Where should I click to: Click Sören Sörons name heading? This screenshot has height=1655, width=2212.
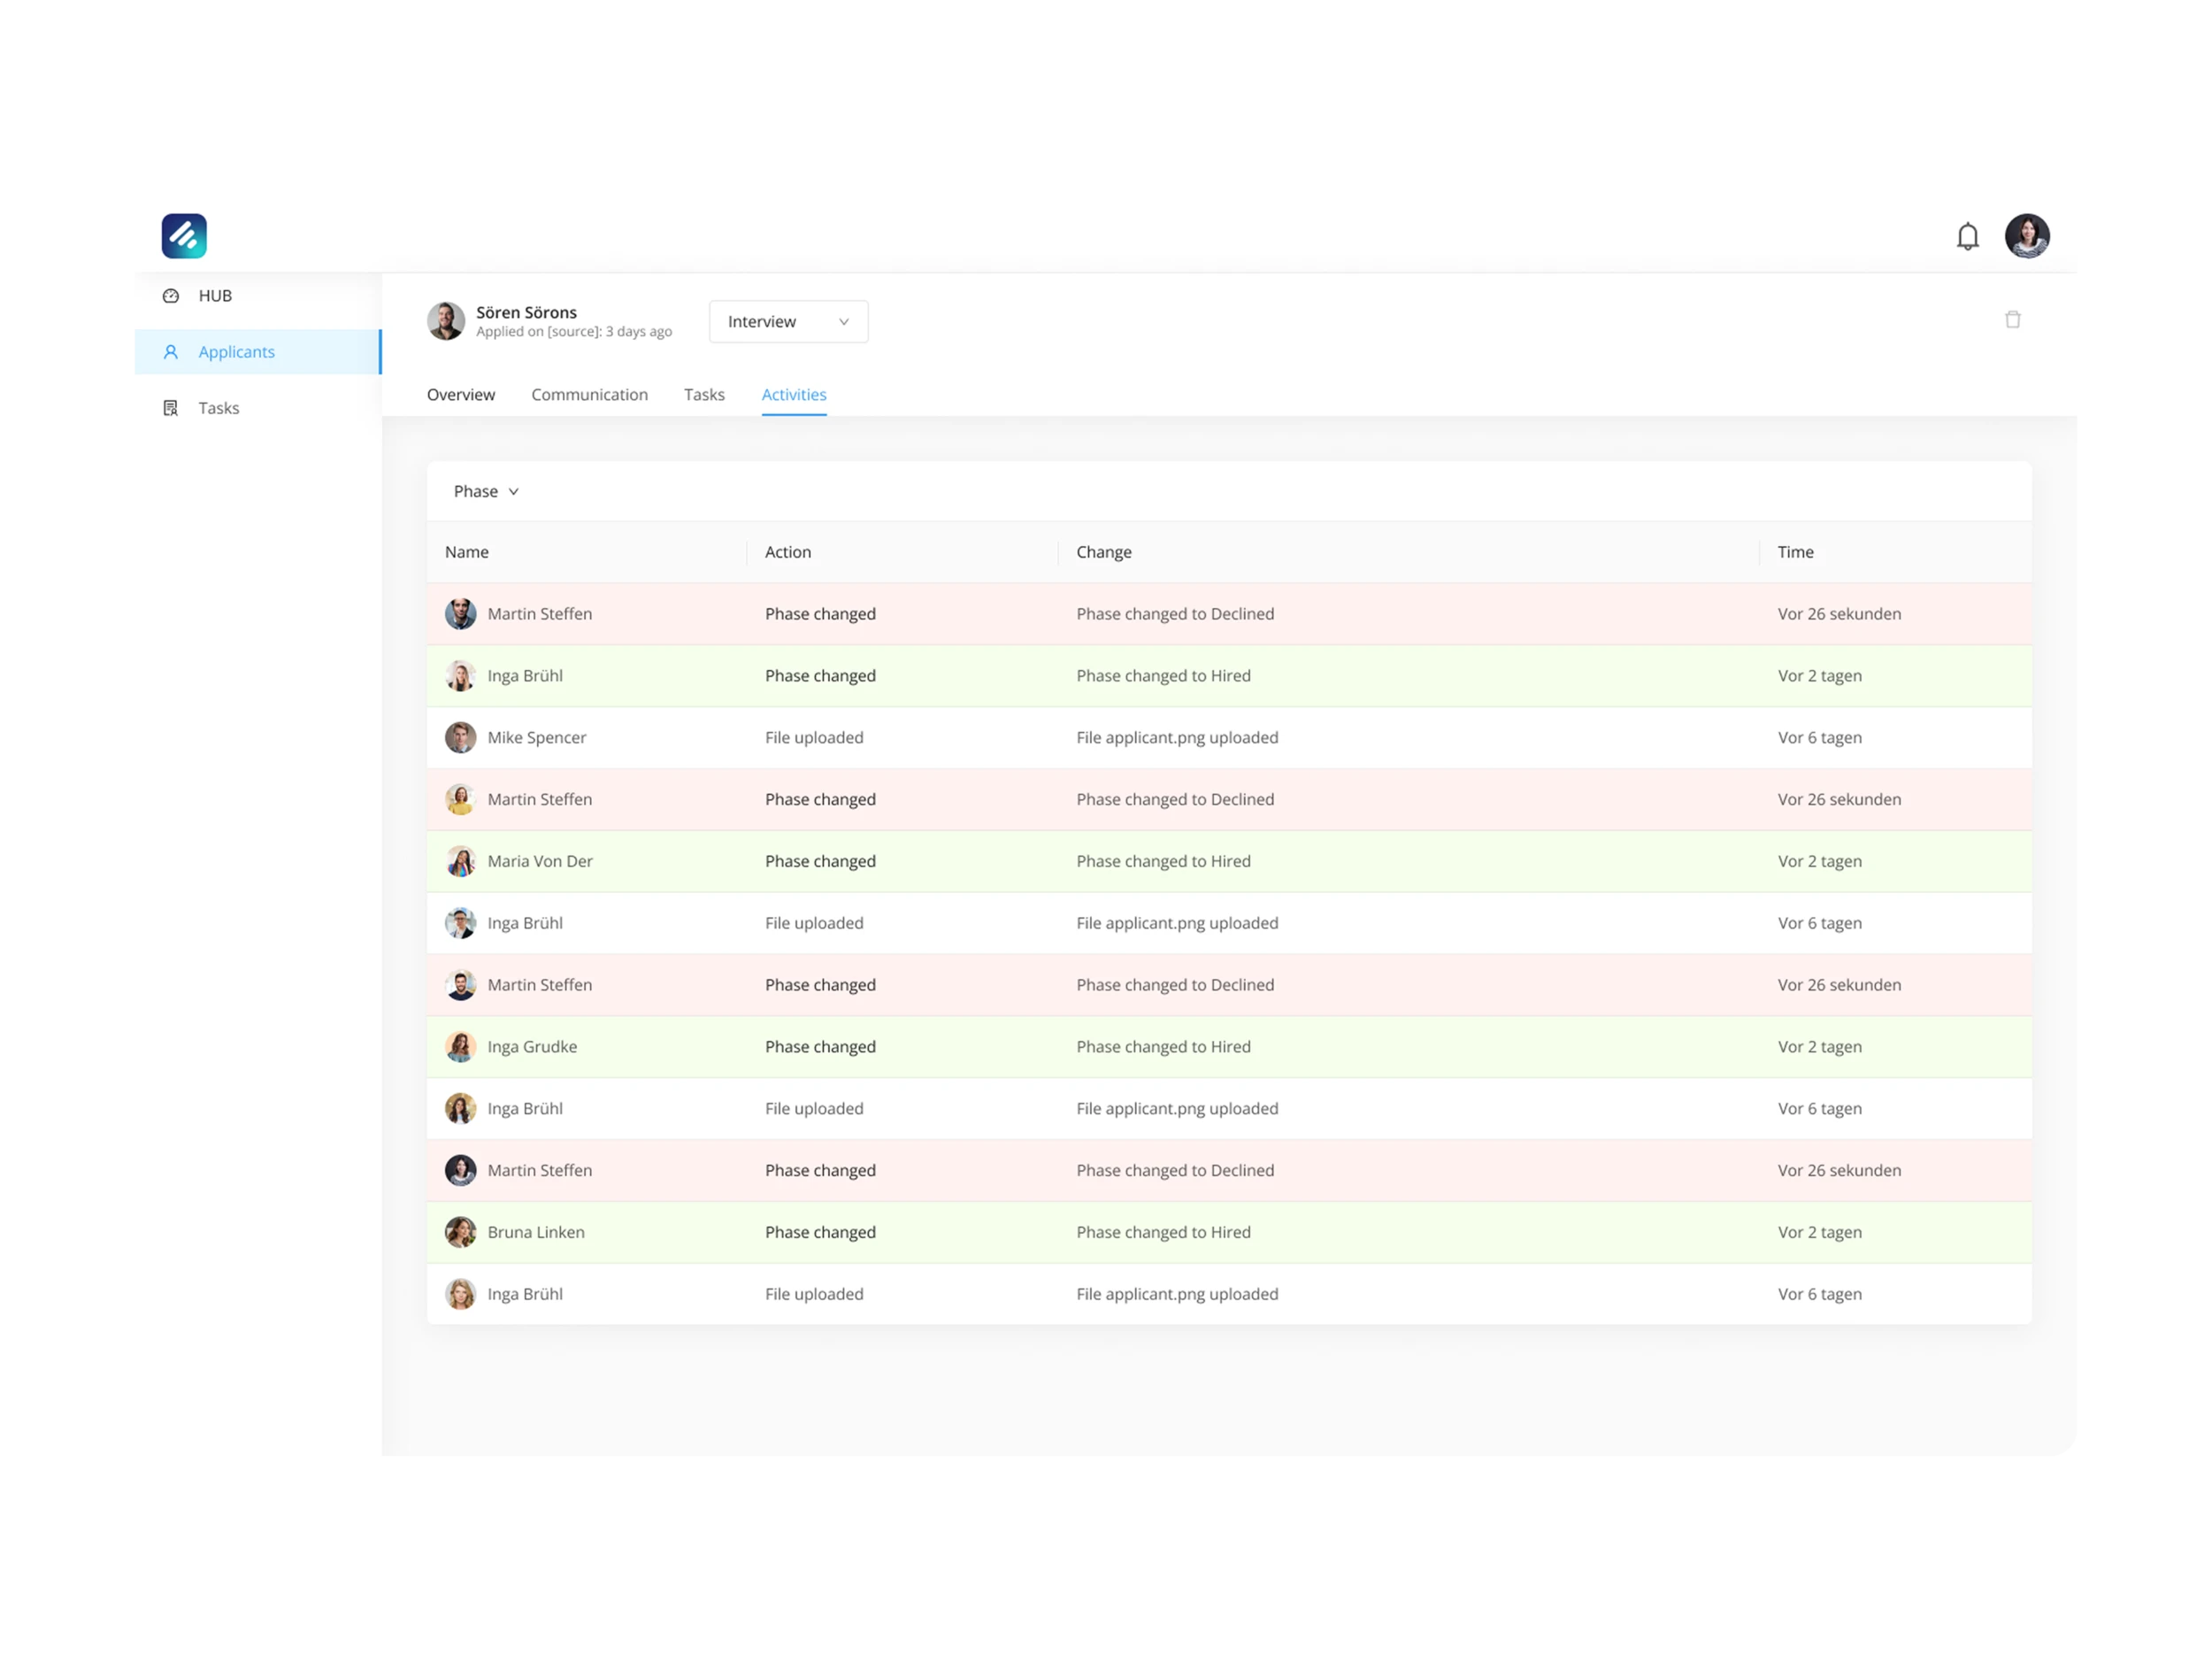tap(526, 312)
